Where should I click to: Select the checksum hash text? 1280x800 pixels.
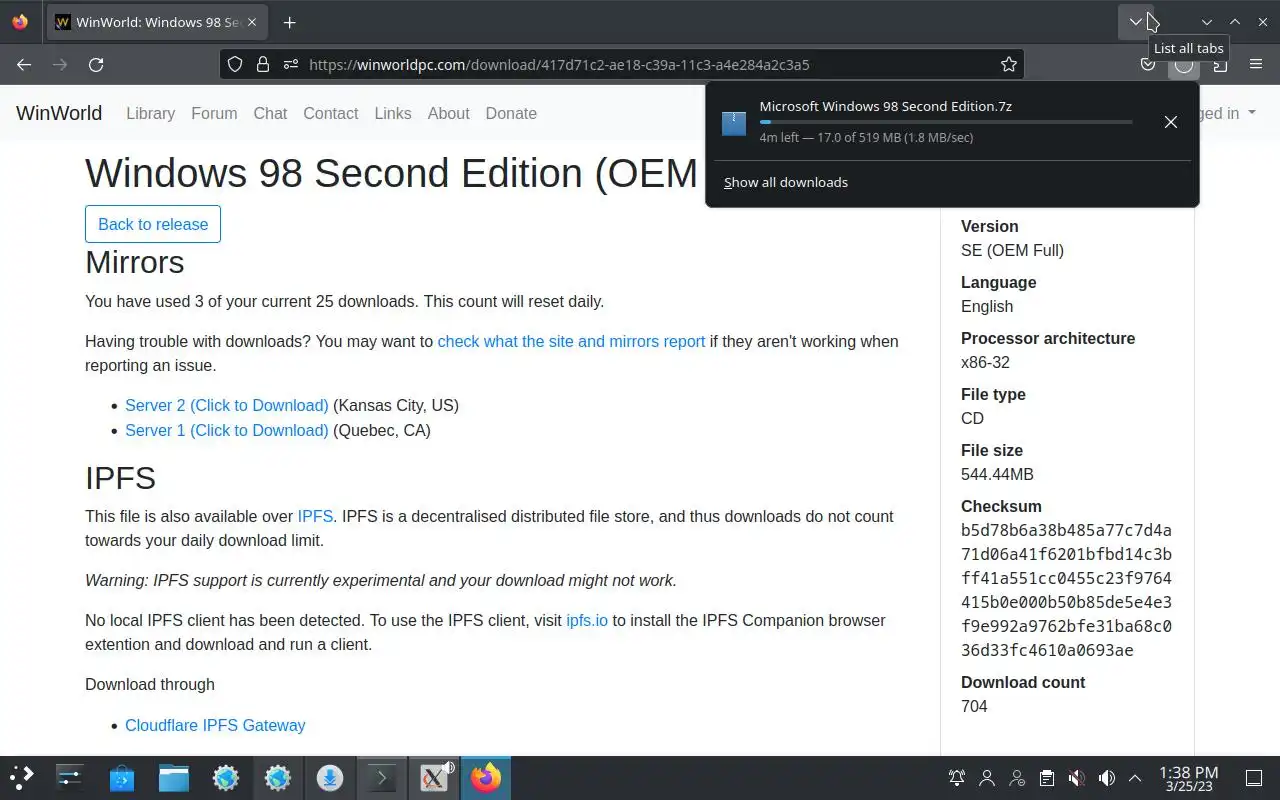tap(1066, 590)
